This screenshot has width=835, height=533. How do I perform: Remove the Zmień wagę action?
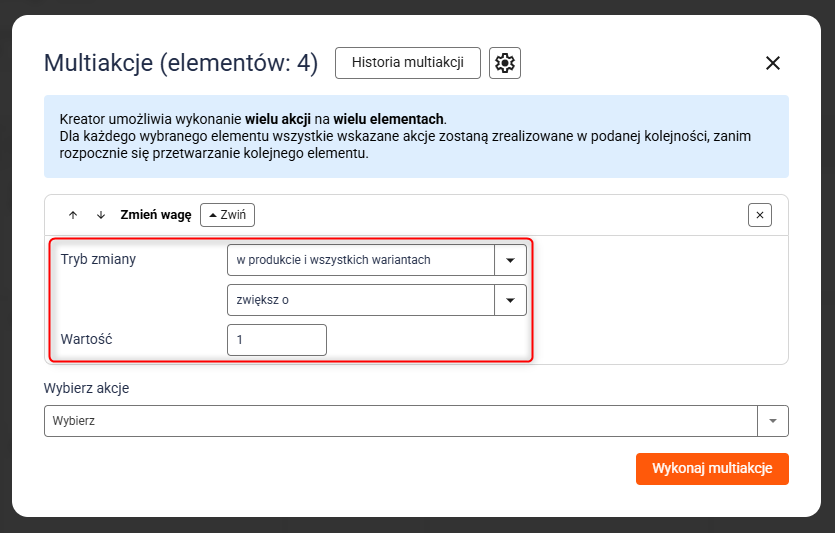[x=760, y=215]
